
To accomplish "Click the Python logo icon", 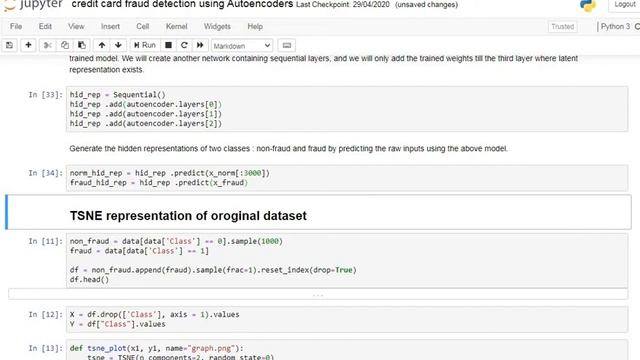I will (587, 5).
